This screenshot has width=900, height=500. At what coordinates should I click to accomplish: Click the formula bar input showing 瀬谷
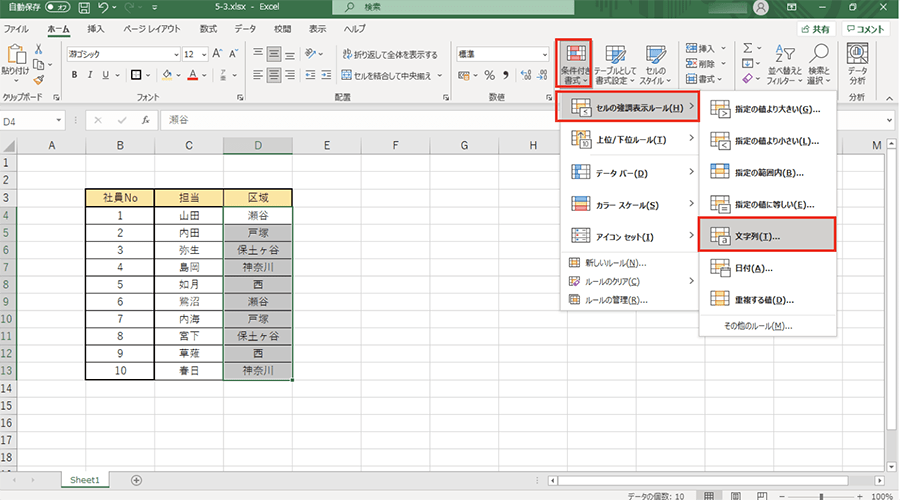(x=500, y=120)
